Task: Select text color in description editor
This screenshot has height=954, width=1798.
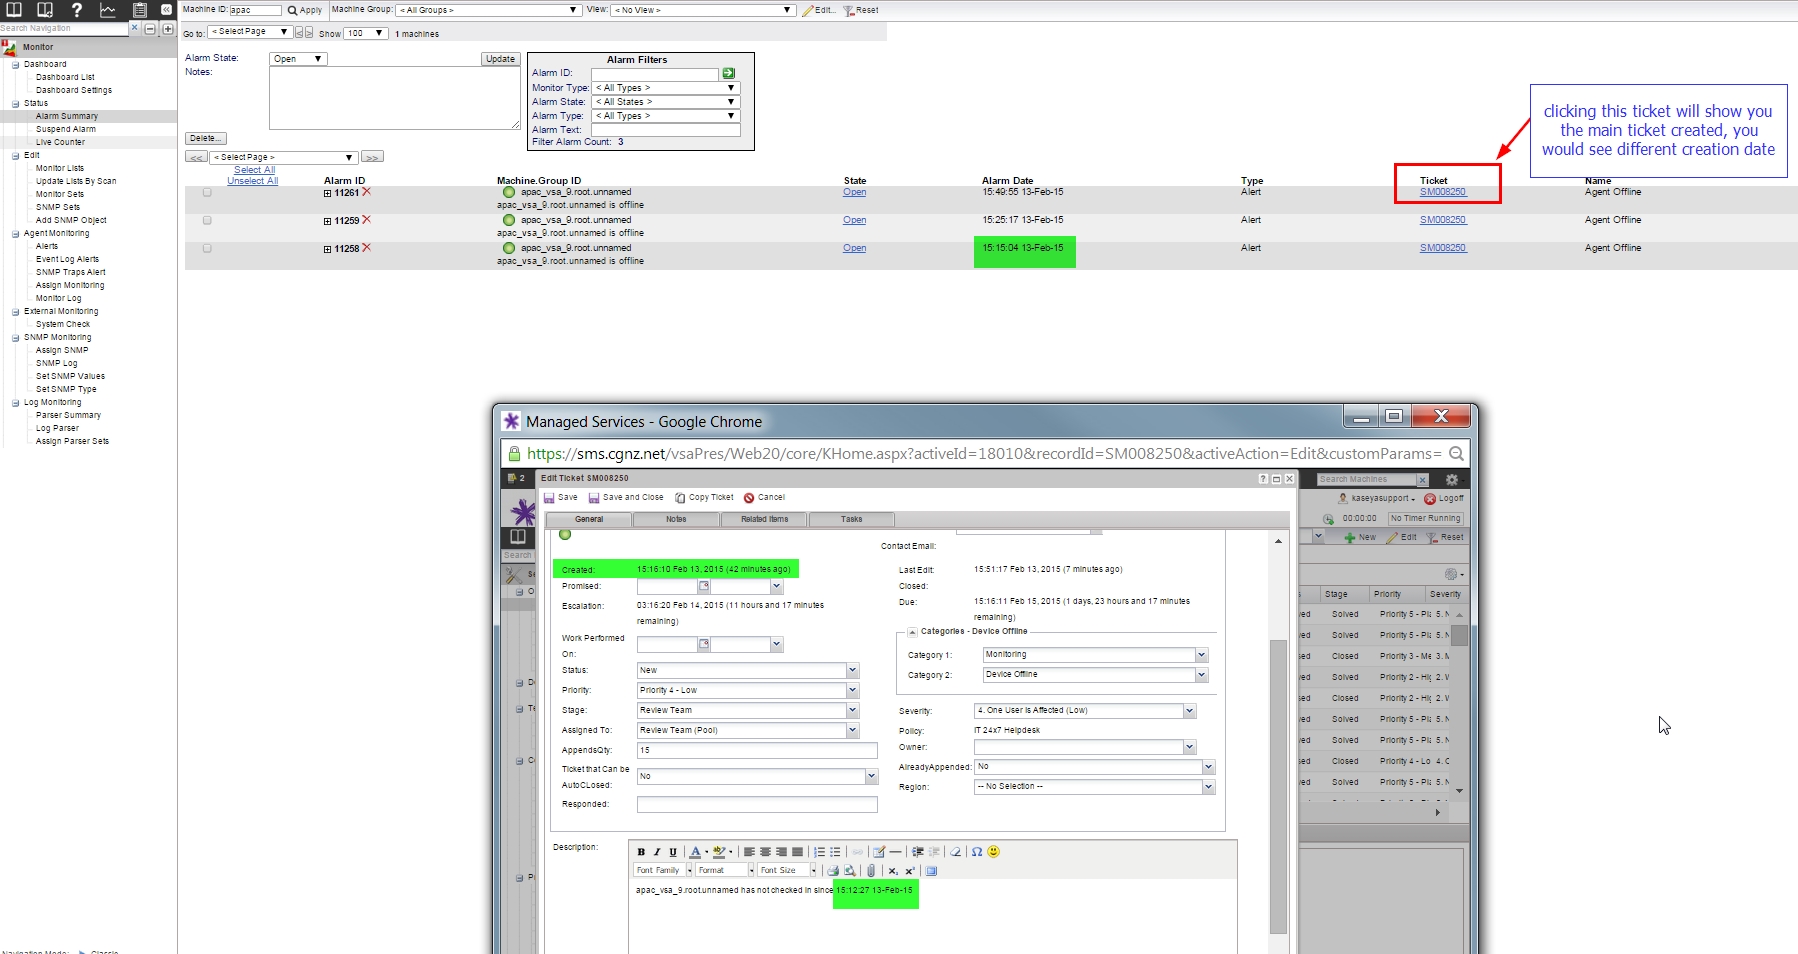Action: pos(695,852)
